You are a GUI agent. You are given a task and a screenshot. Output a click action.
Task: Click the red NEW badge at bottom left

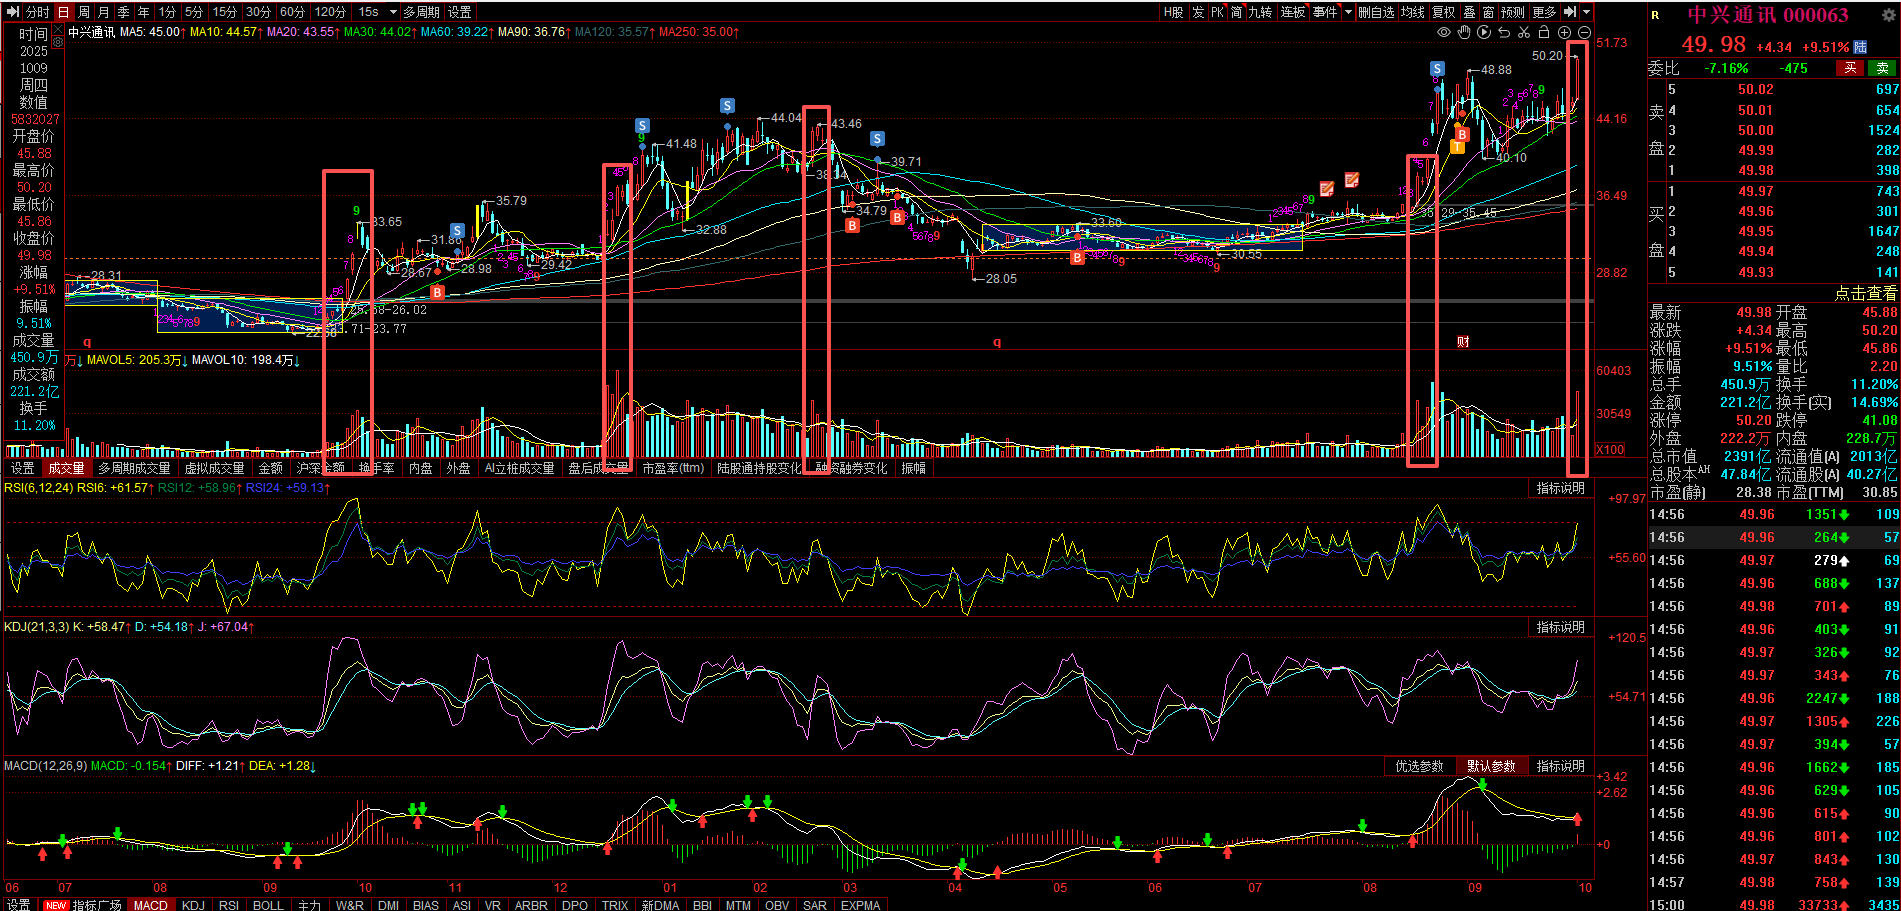[56, 905]
